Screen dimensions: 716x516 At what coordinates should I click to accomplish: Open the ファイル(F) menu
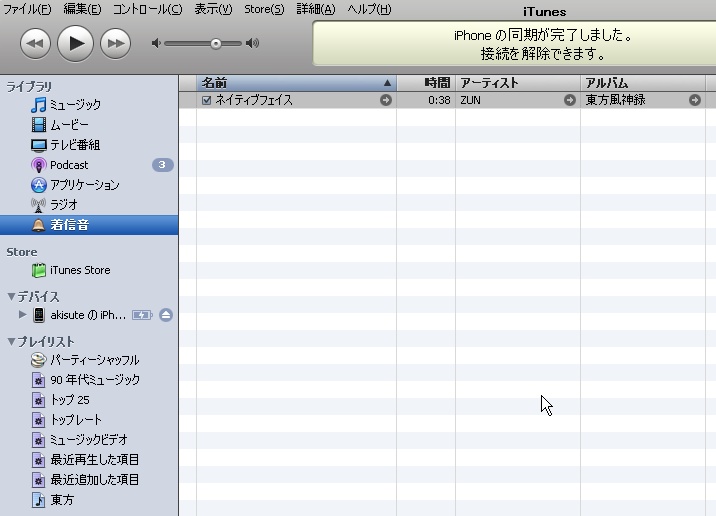pos(27,9)
